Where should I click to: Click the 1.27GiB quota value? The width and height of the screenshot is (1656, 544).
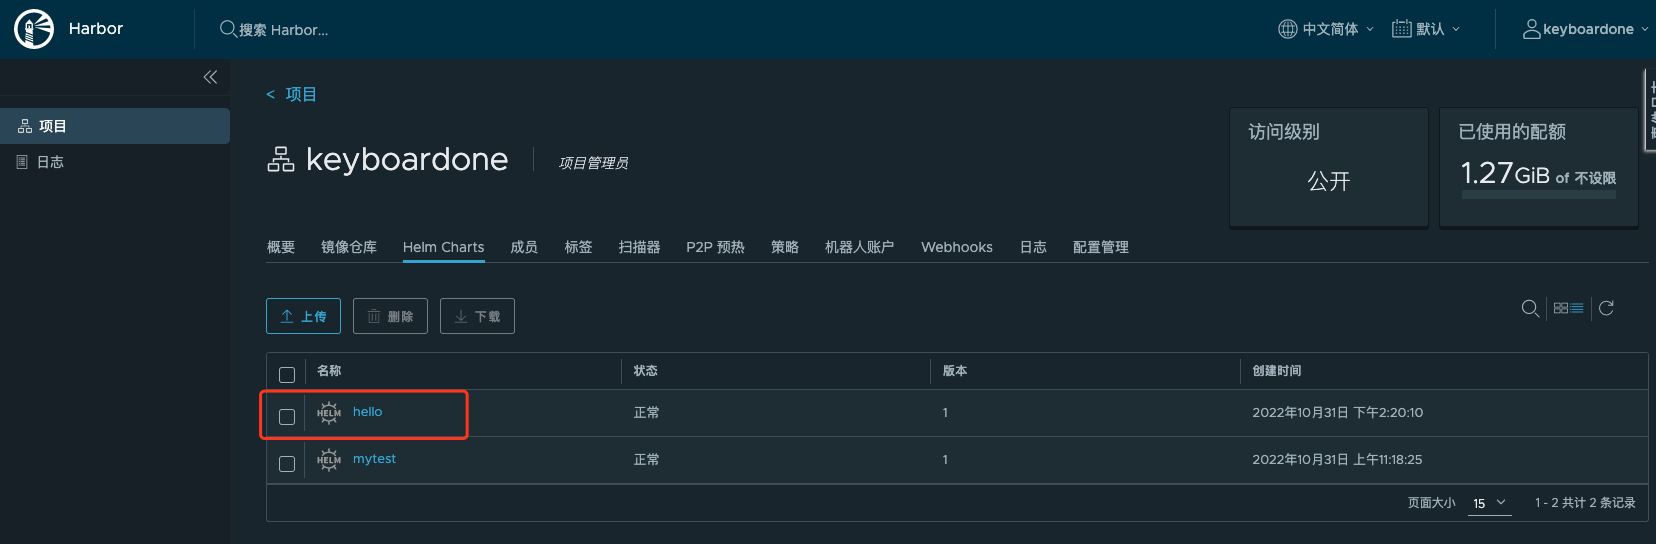click(x=1505, y=173)
